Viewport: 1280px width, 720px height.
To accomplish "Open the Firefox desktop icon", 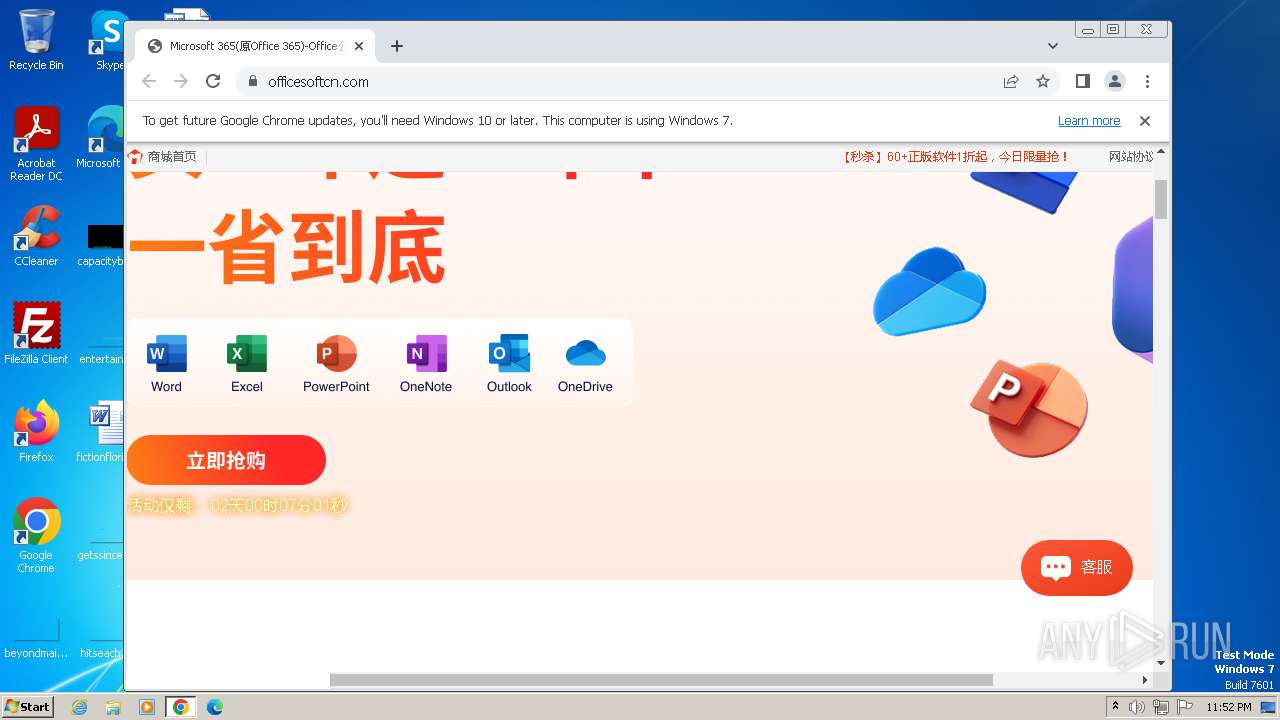I will [36, 431].
